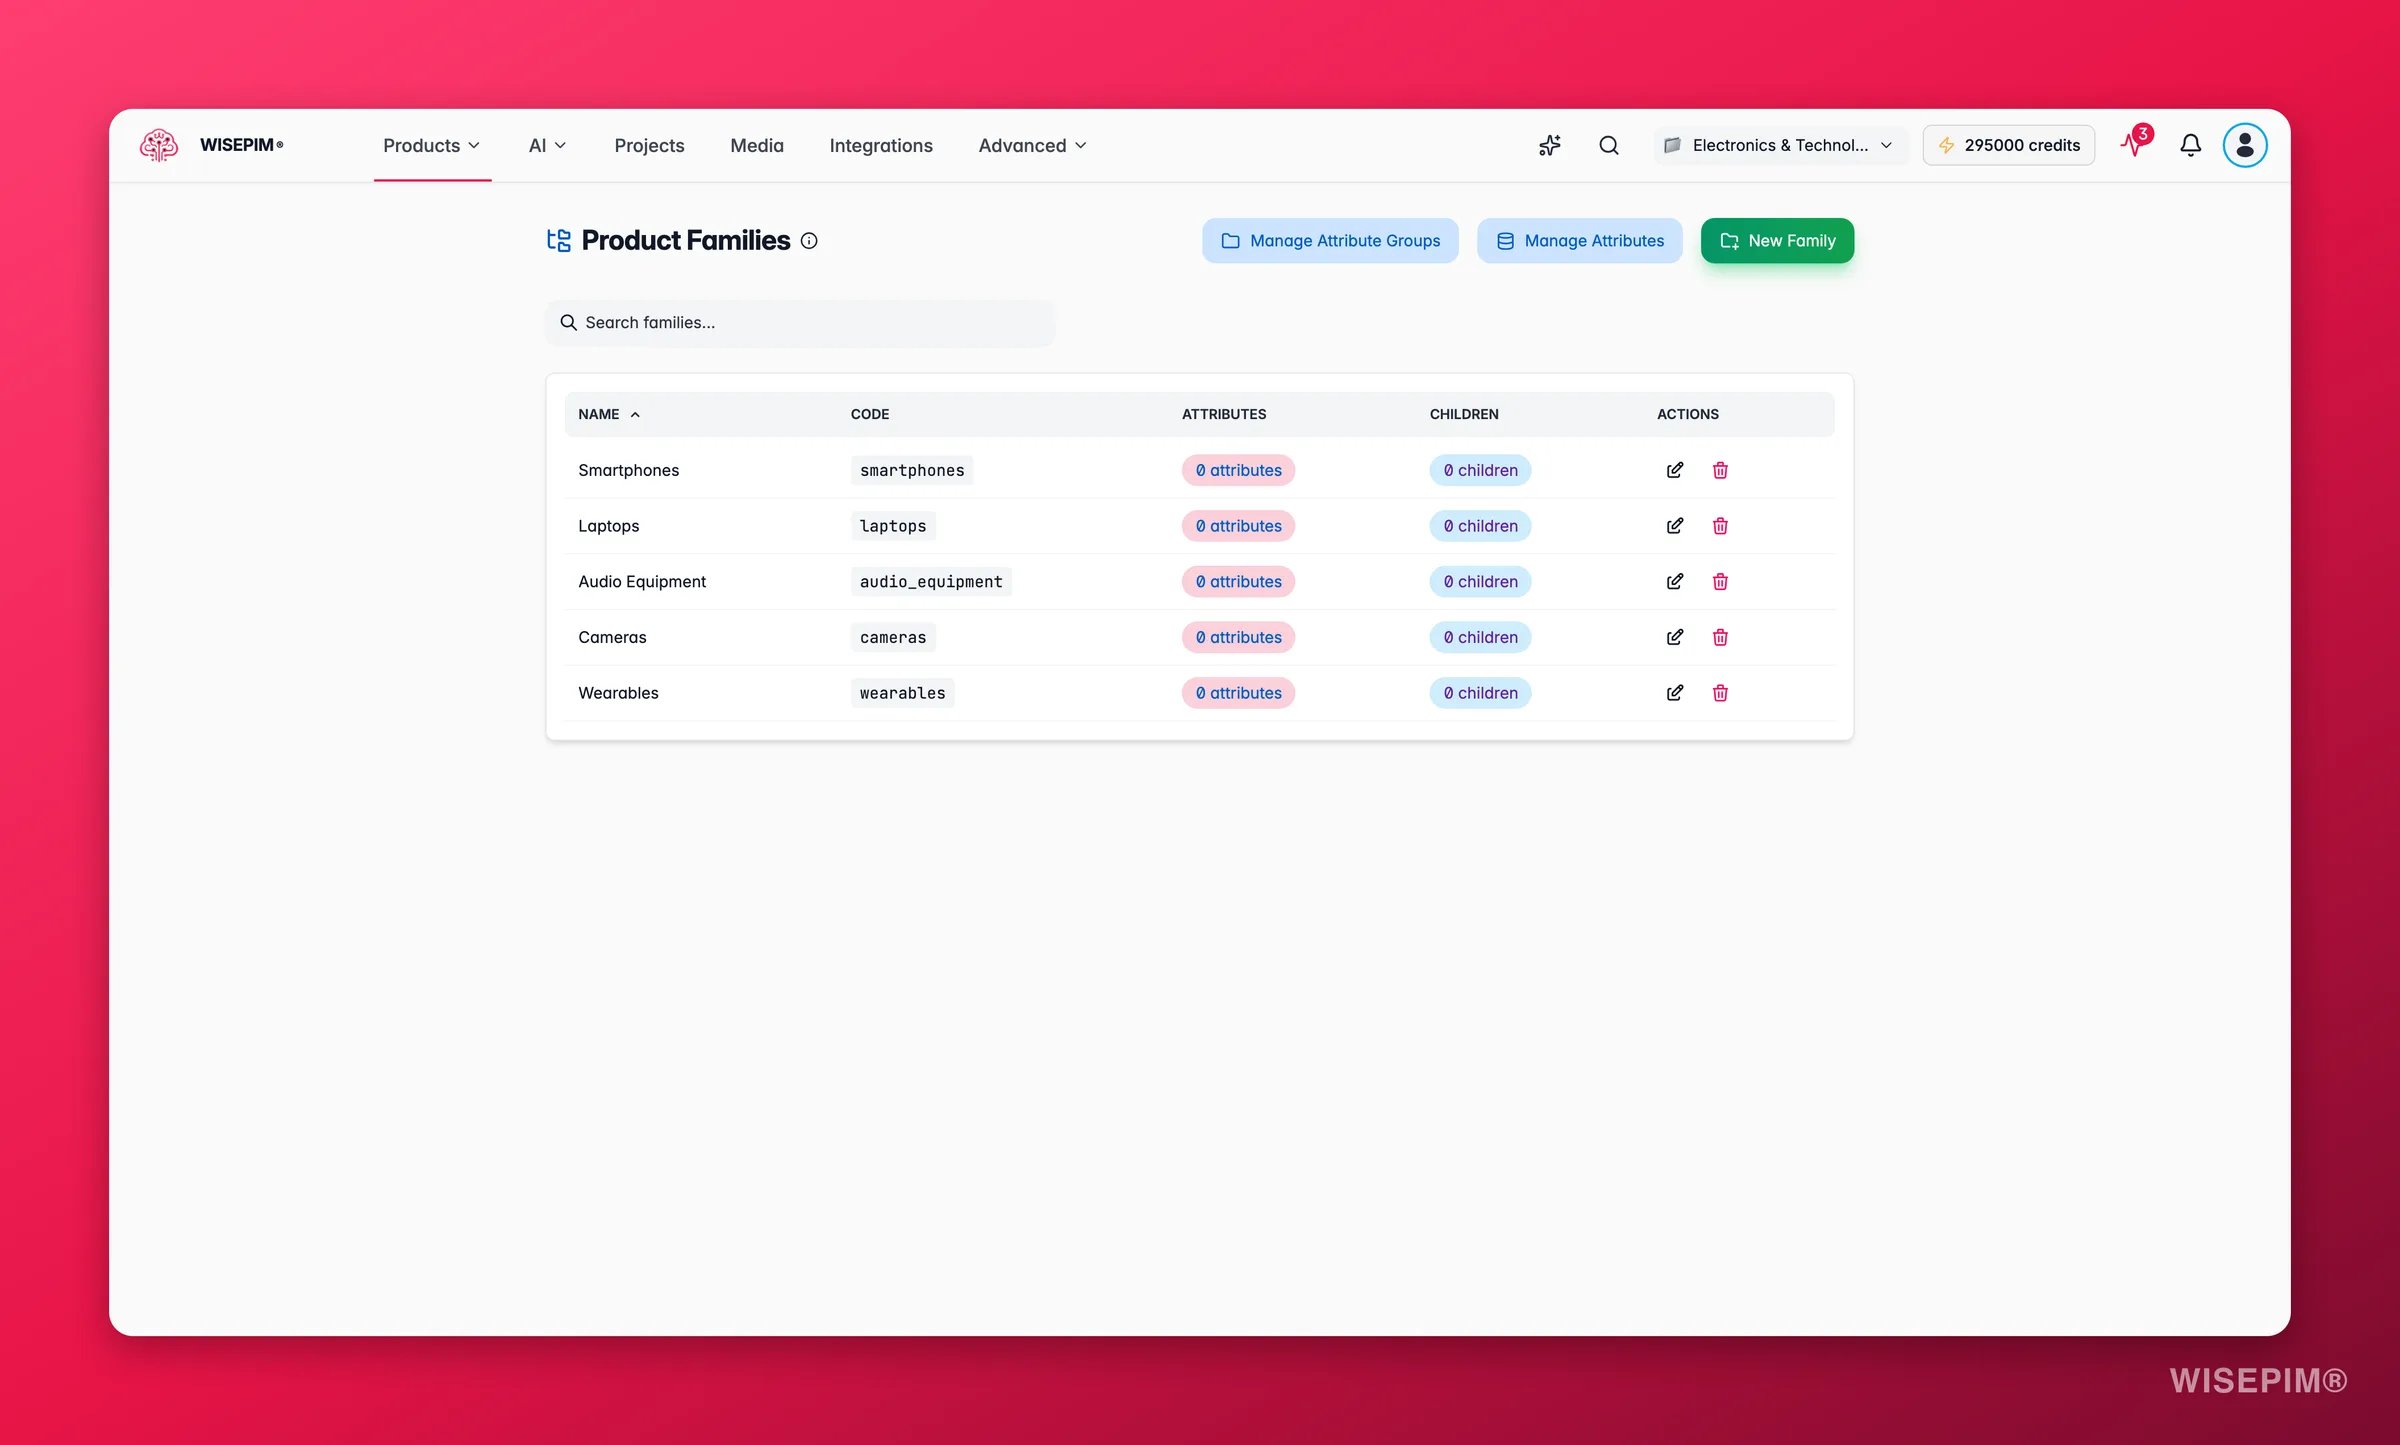Click the audio_equipment code tag
Screen dimensions: 2400x1445
pyautogui.click(x=931, y=582)
